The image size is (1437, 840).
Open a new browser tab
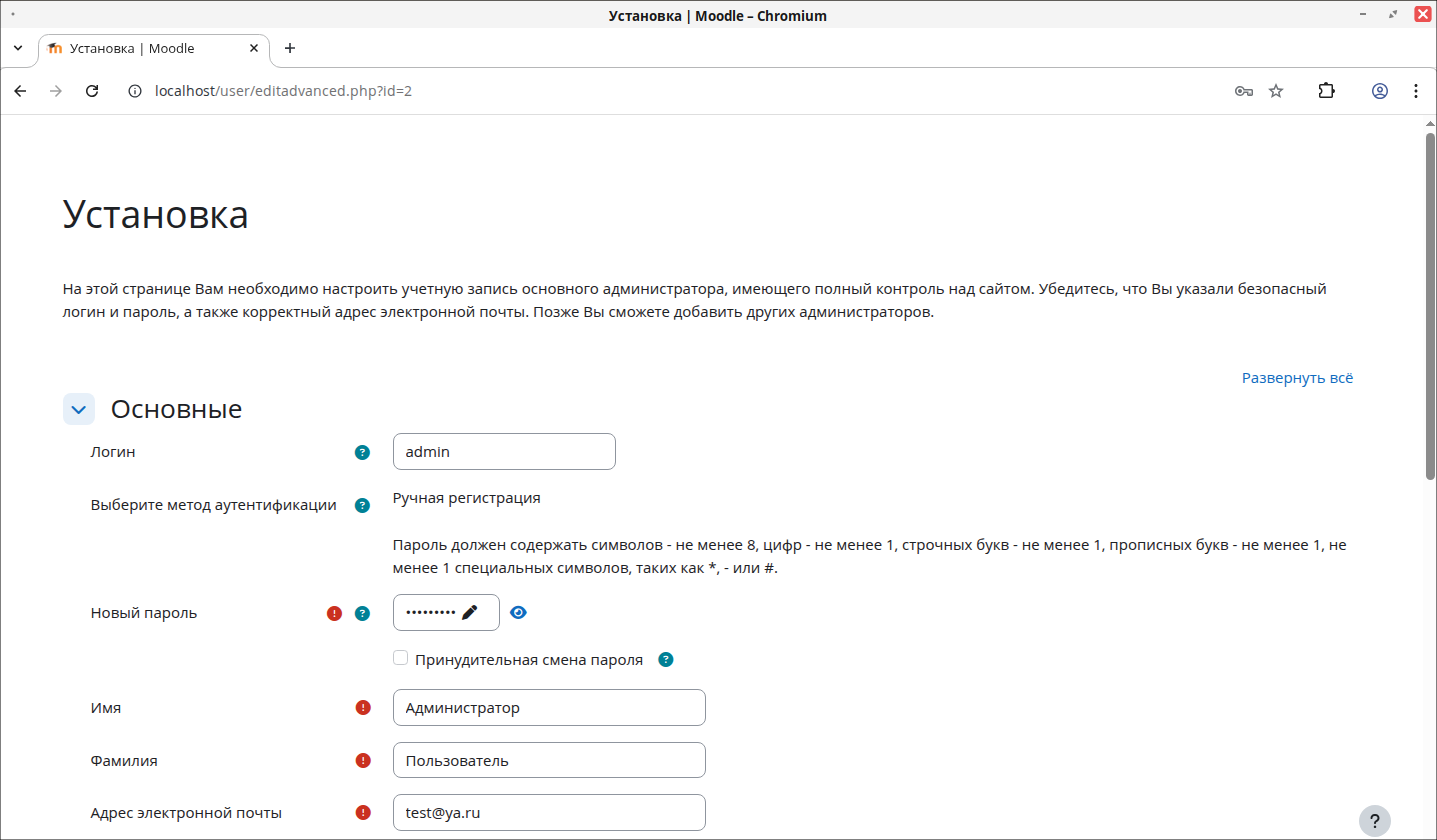click(290, 48)
